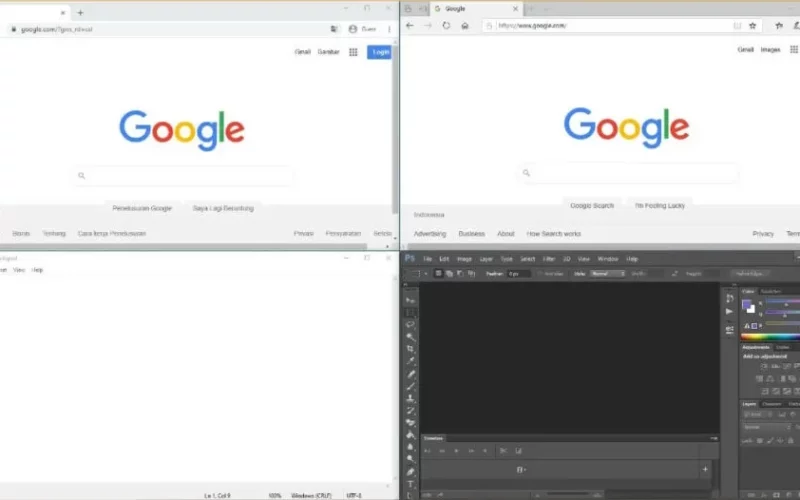
Task: Click the favorites star in Edge address bar
Action: coord(753,26)
